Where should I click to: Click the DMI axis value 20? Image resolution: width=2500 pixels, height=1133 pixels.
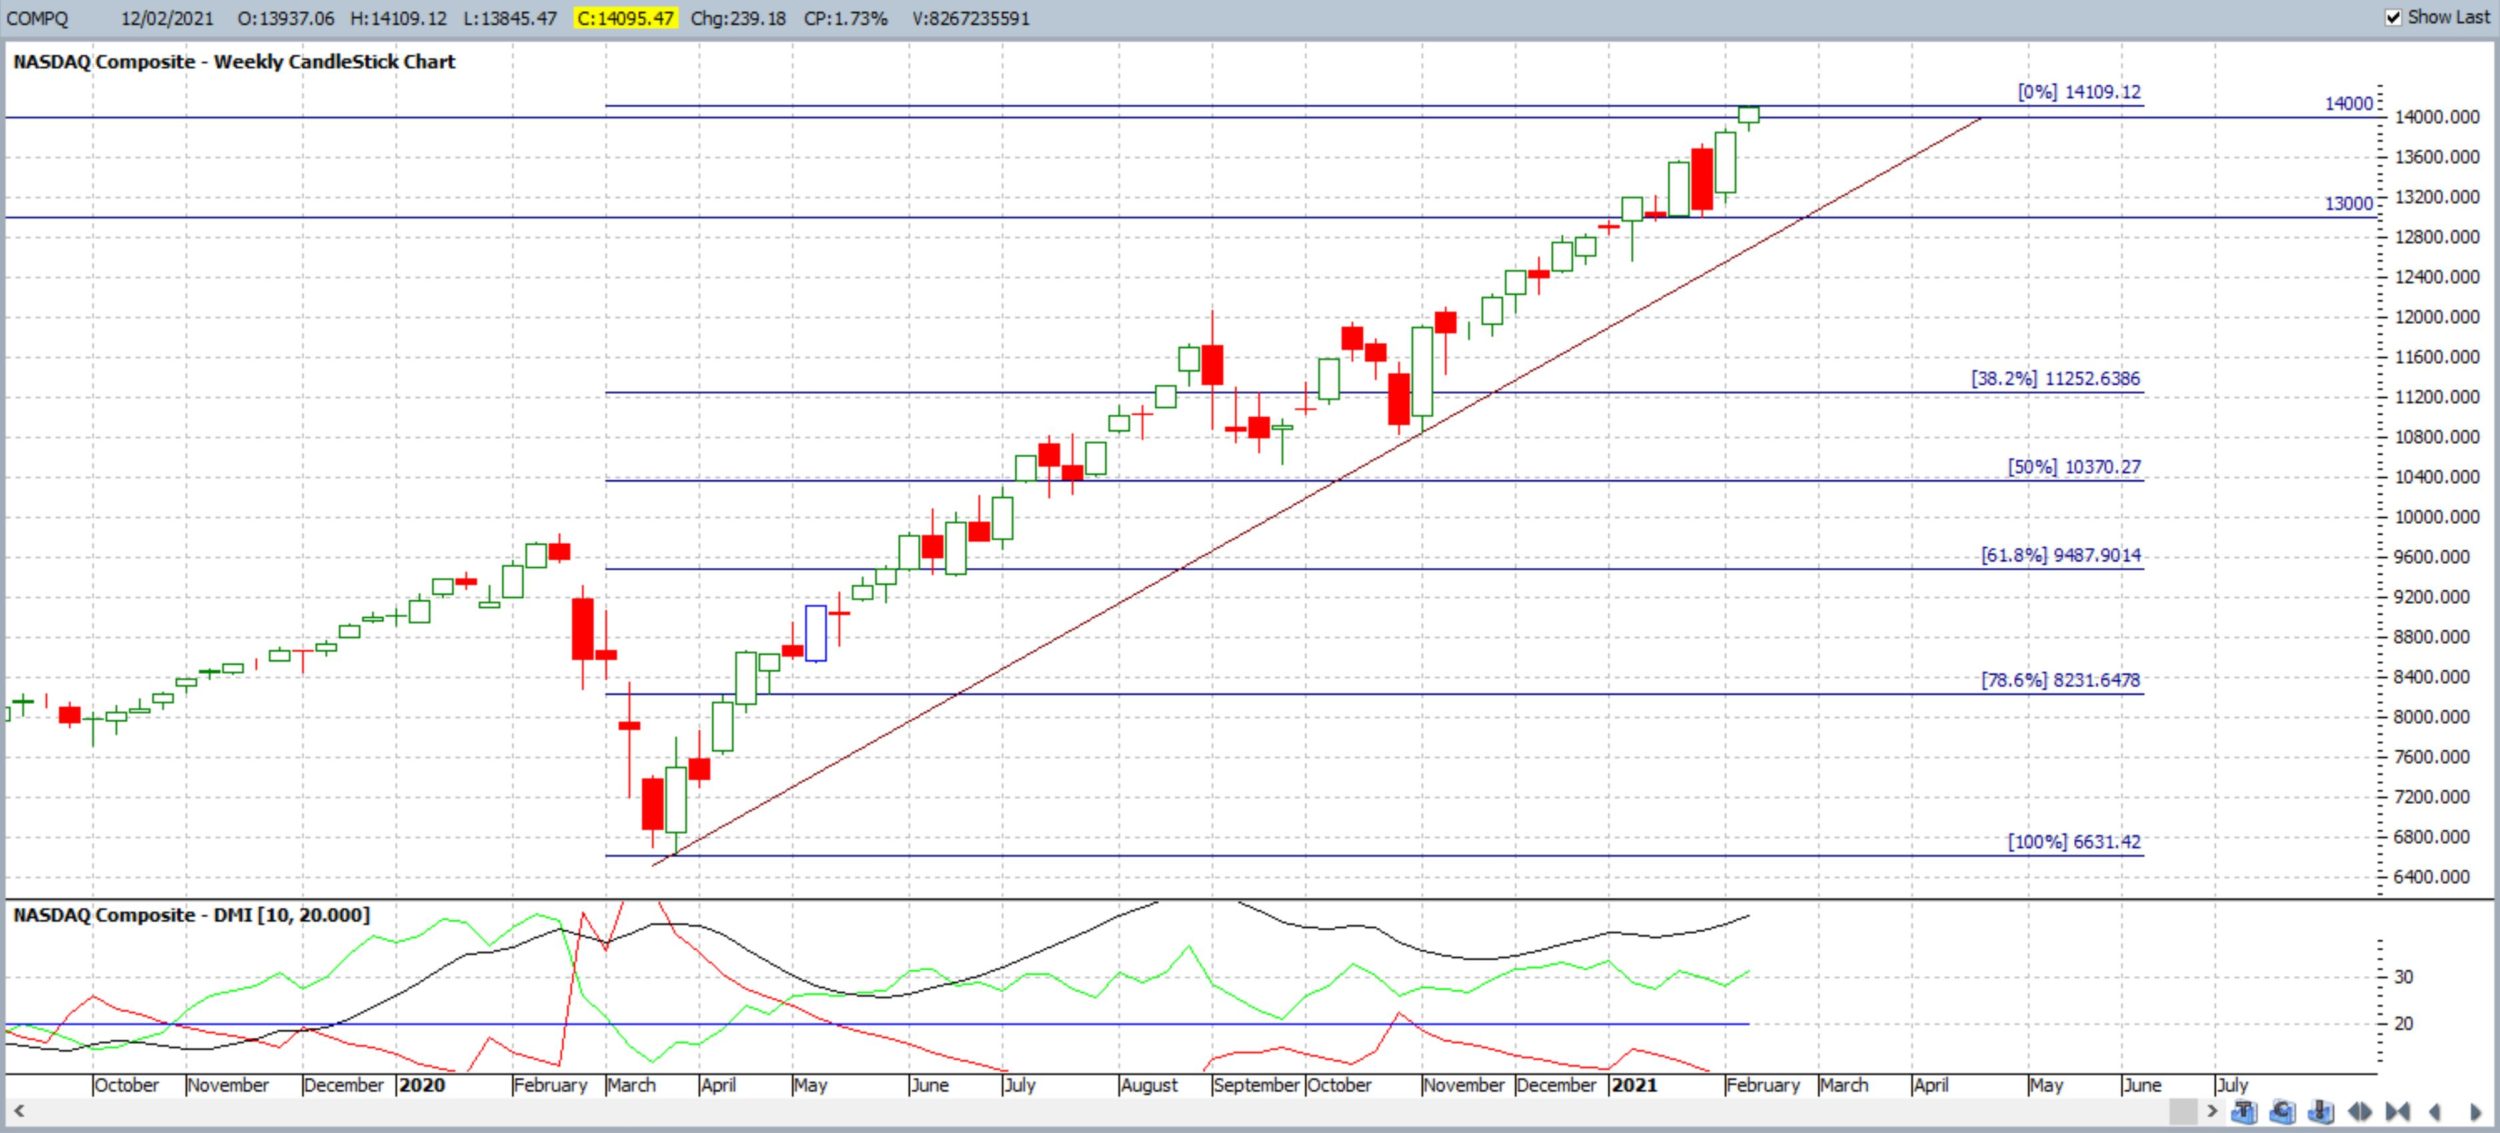pyautogui.click(x=2403, y=1023)
